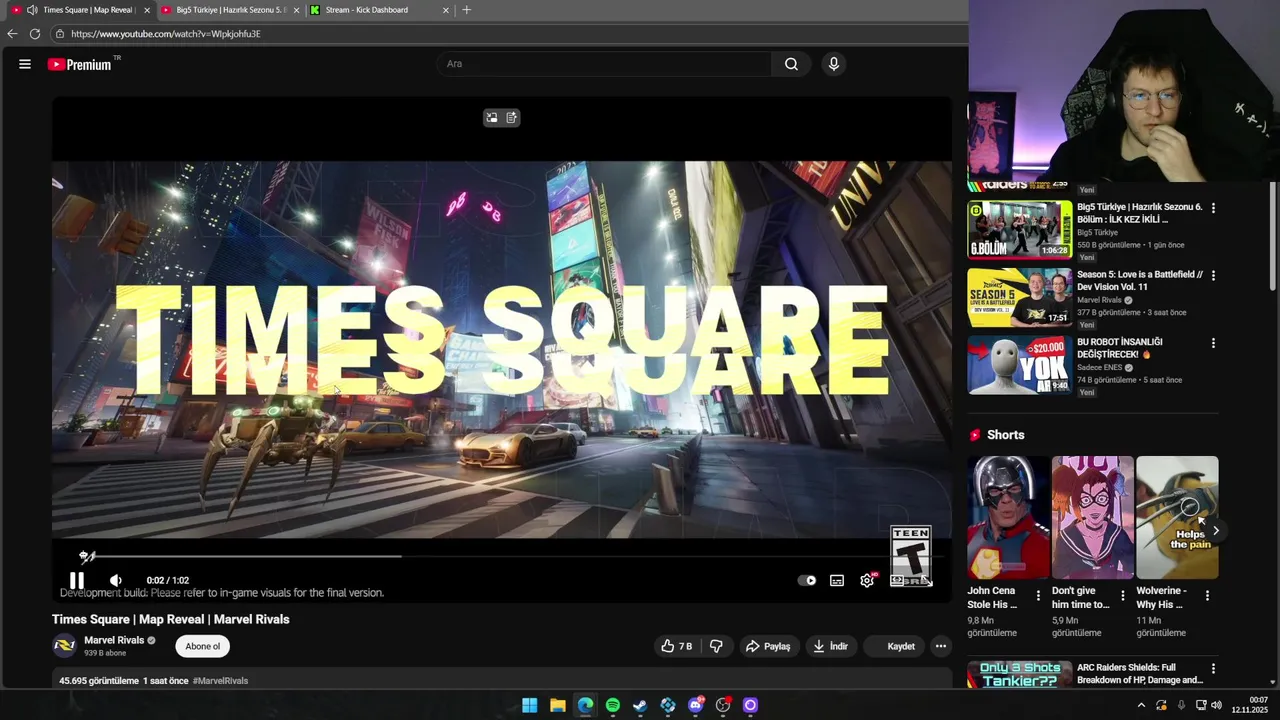The image size is (1280, 720).
Task: Enter fullscreen with the corner icon
Action: pyautogui.click(x=926, y=580)
